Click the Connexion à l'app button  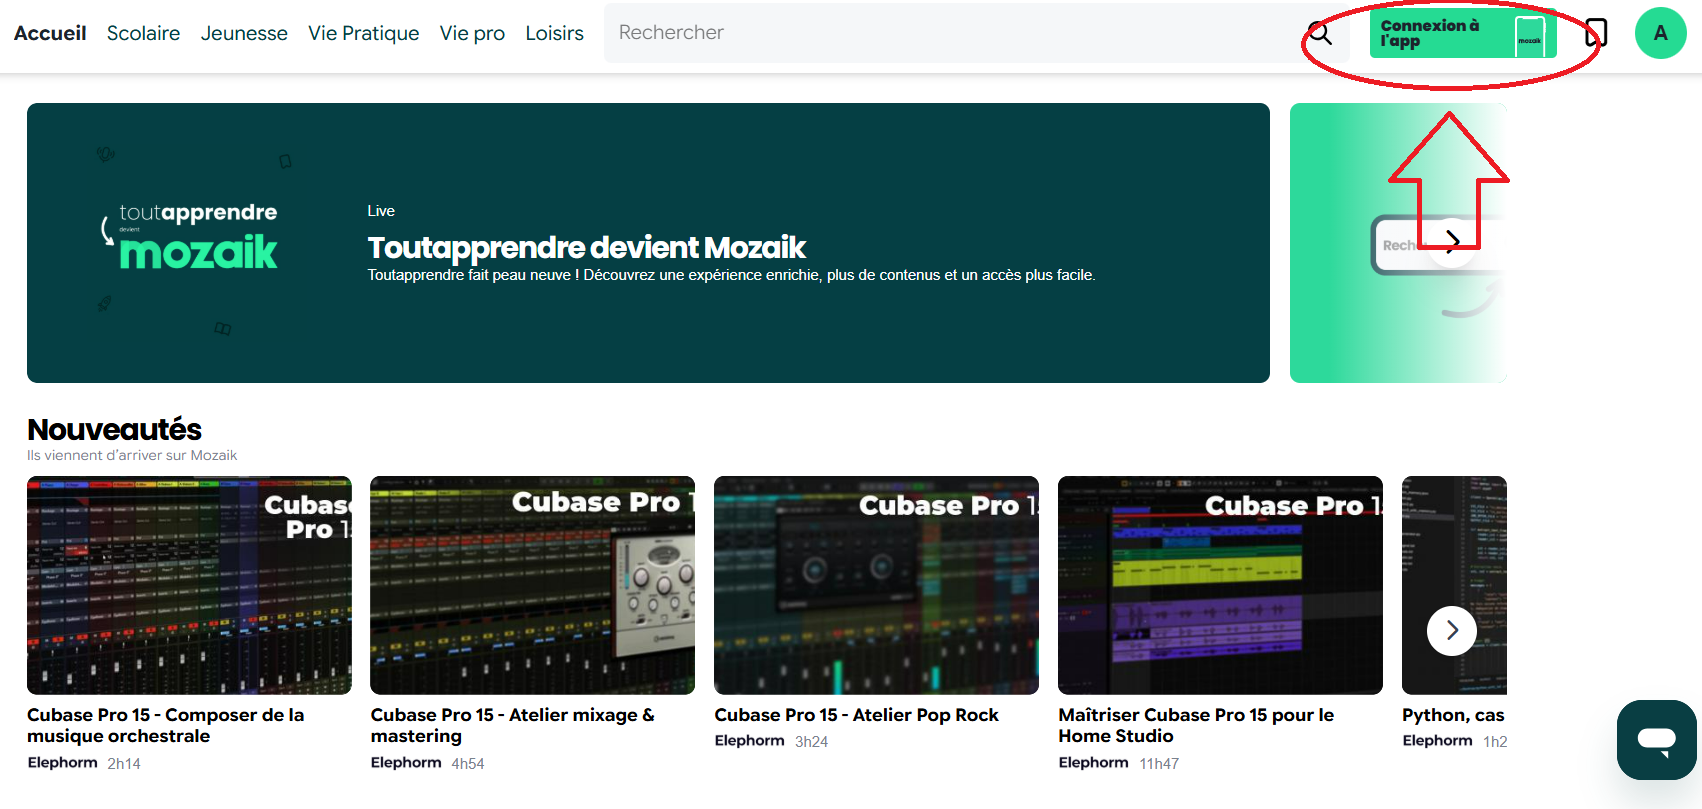1462,34
